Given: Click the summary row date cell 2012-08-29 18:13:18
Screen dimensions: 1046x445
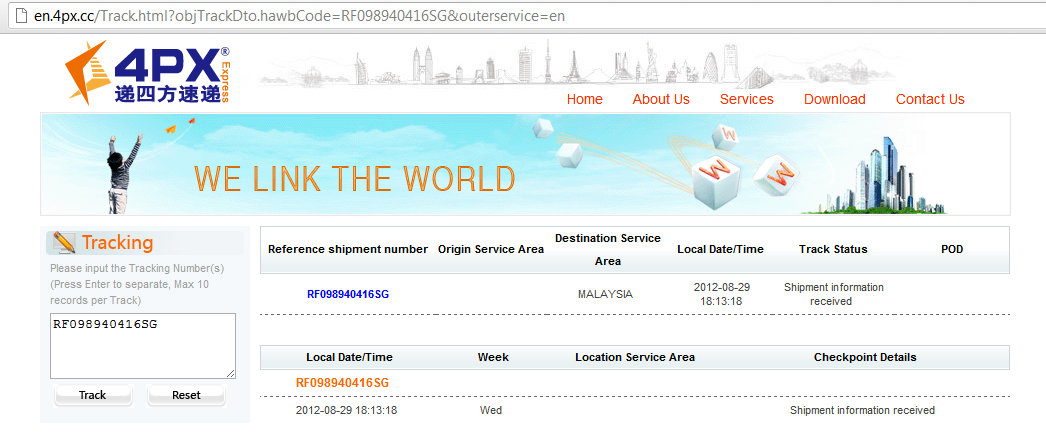Looking at the screenshot, I should coord(722,294).
